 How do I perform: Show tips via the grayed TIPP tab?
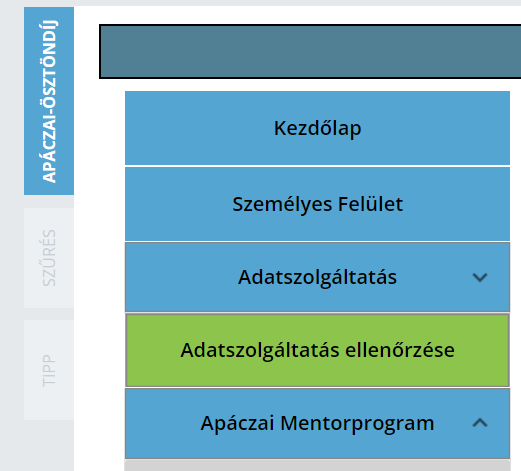point(49,370)
